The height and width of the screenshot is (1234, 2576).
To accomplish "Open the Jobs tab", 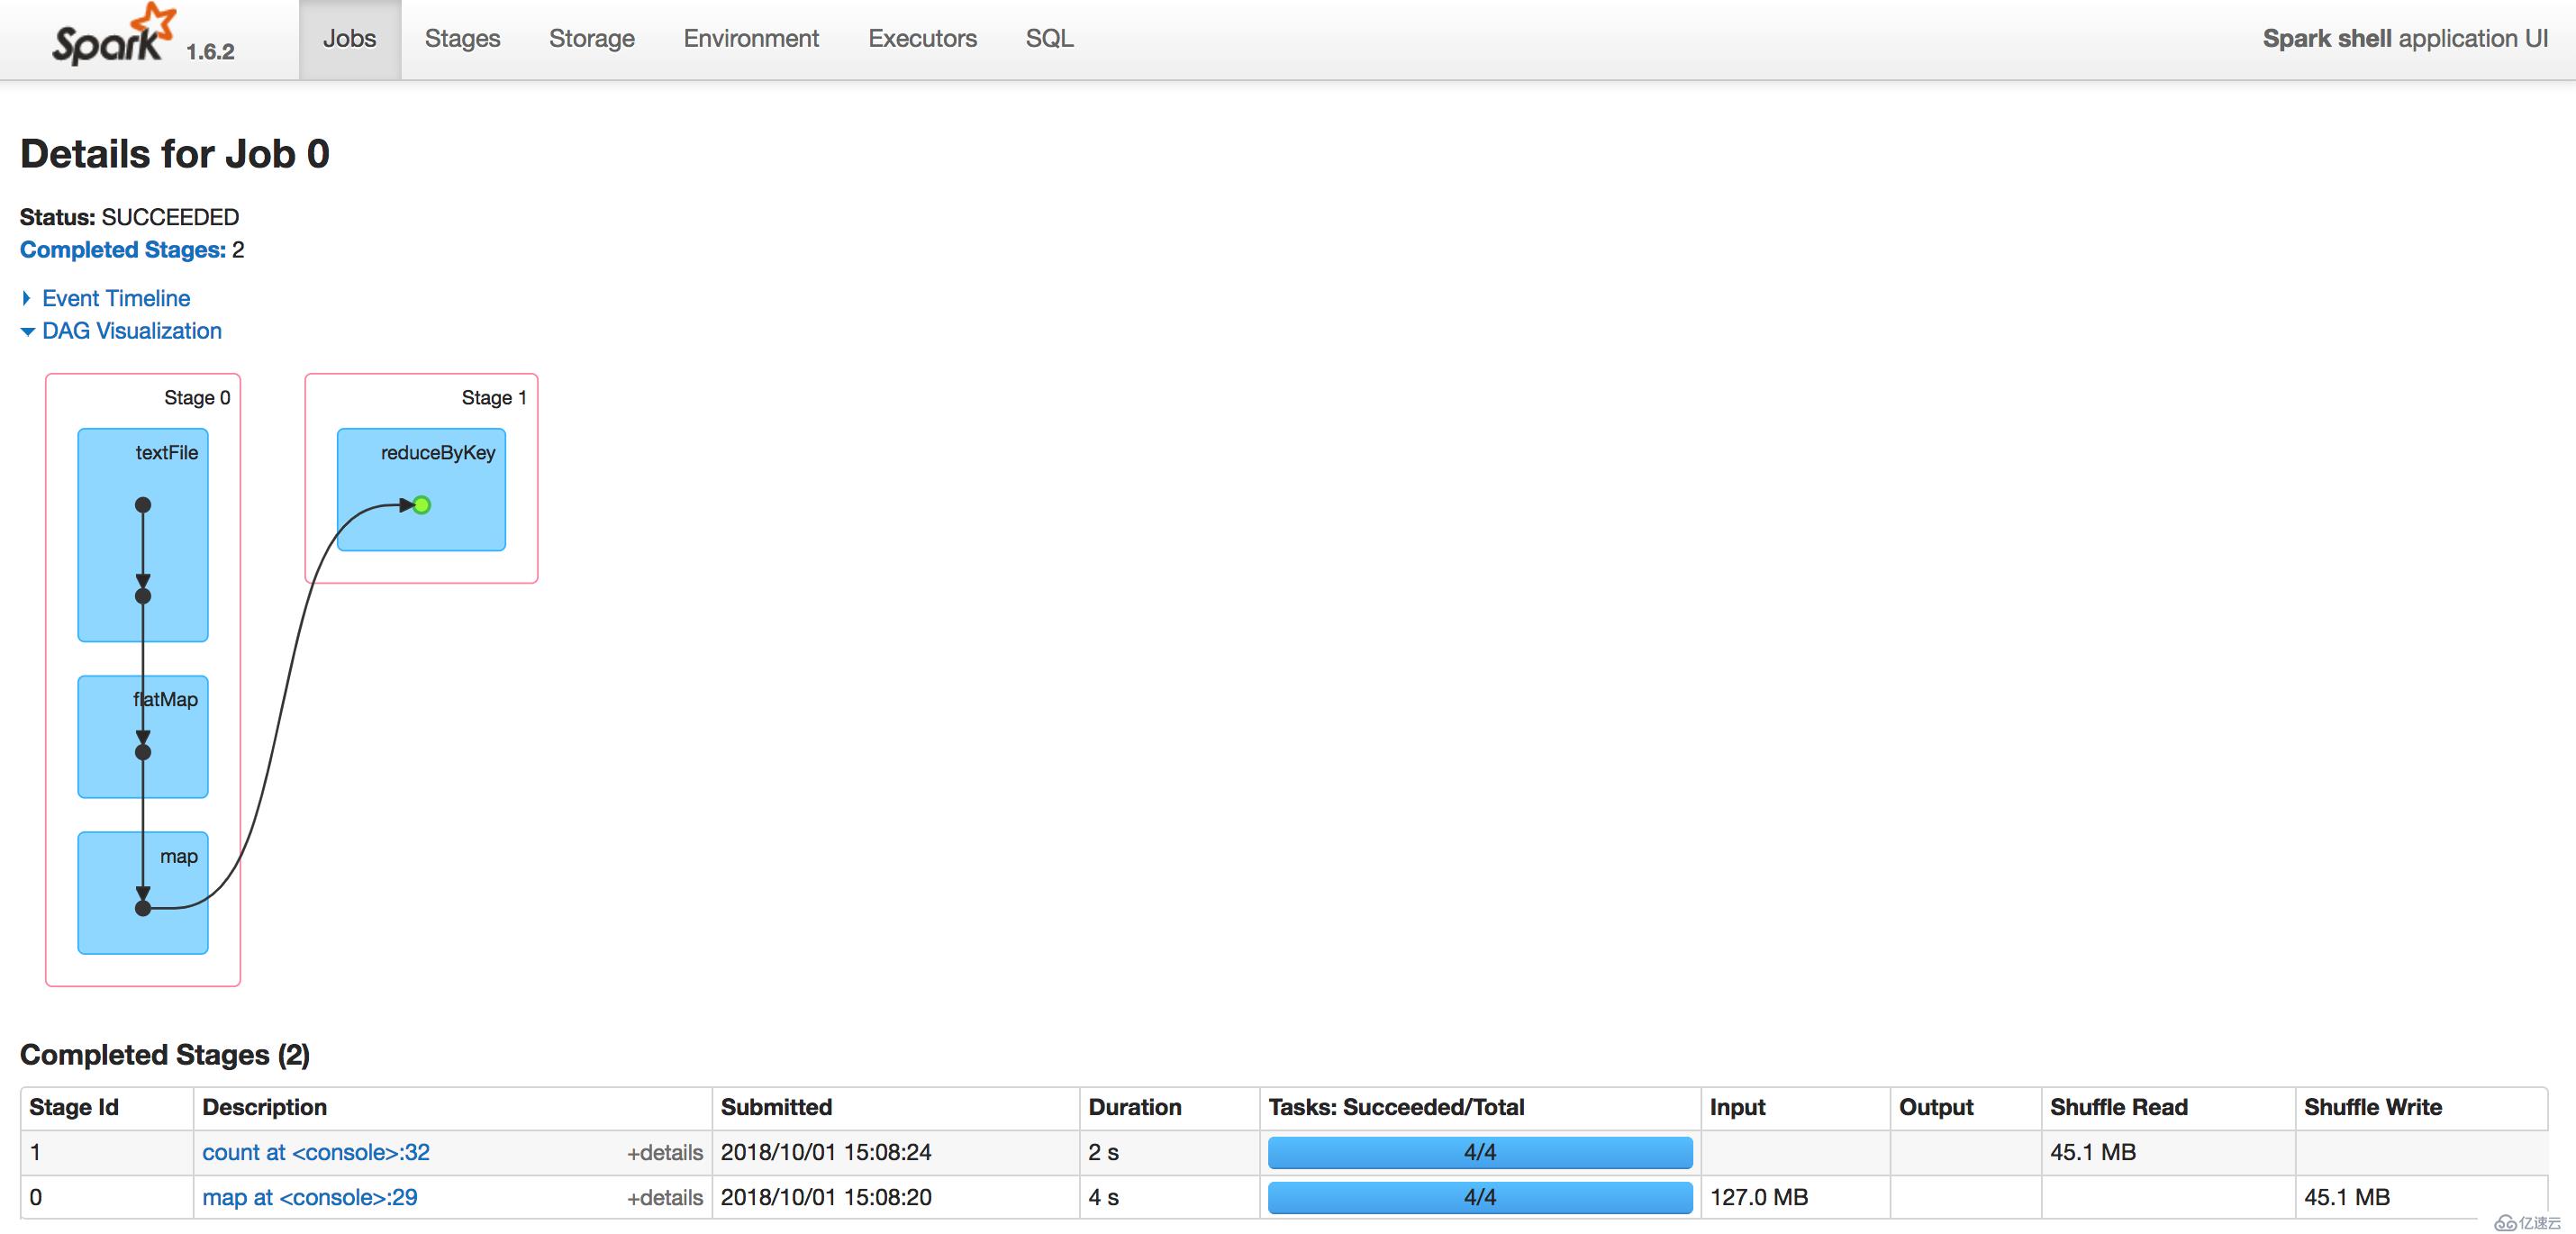I will [x=349, y=39].
